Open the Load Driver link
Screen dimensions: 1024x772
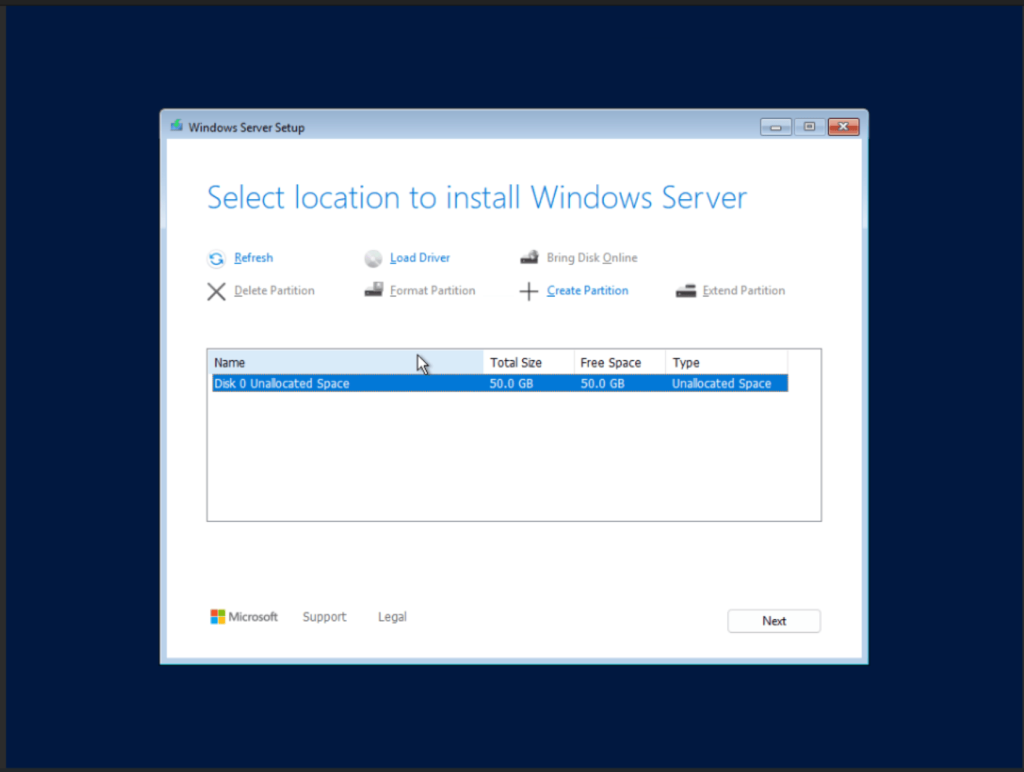coord(420,258)
